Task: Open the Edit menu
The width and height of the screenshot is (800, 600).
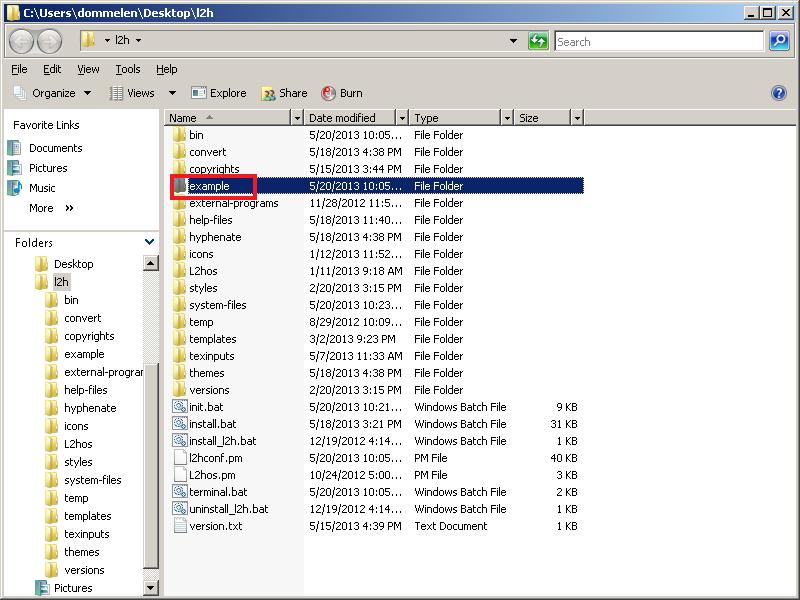Action: (x=52, y=69)
